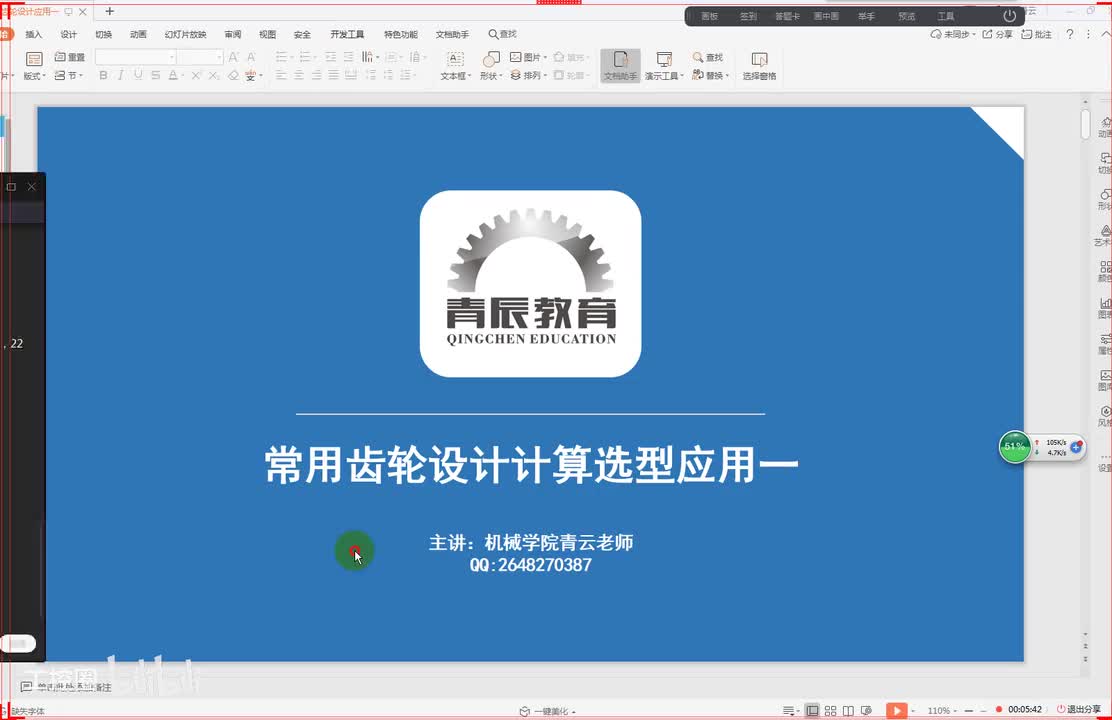Screen dimensions: 1112x720
Task: Increase font size icon
Action: pyautogui.click(x=233, y=57)
